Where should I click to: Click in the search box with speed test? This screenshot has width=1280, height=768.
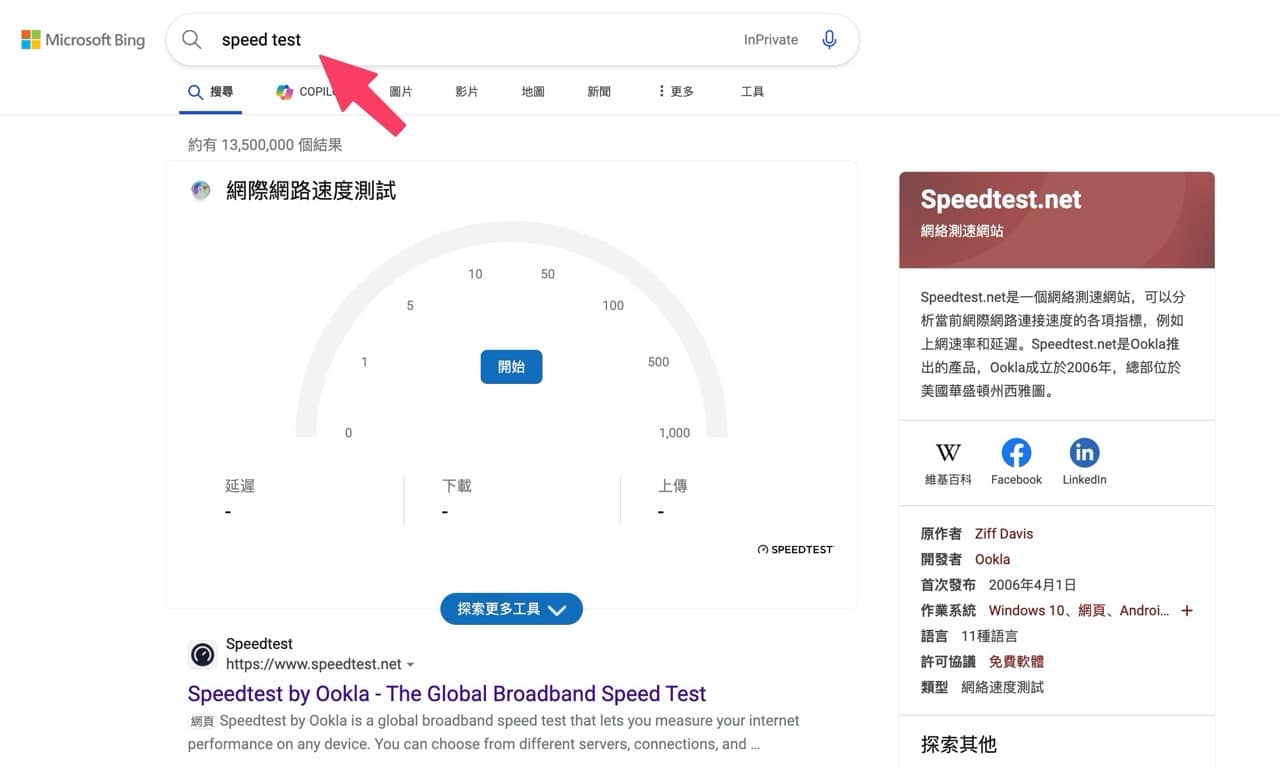click(512, 40)
